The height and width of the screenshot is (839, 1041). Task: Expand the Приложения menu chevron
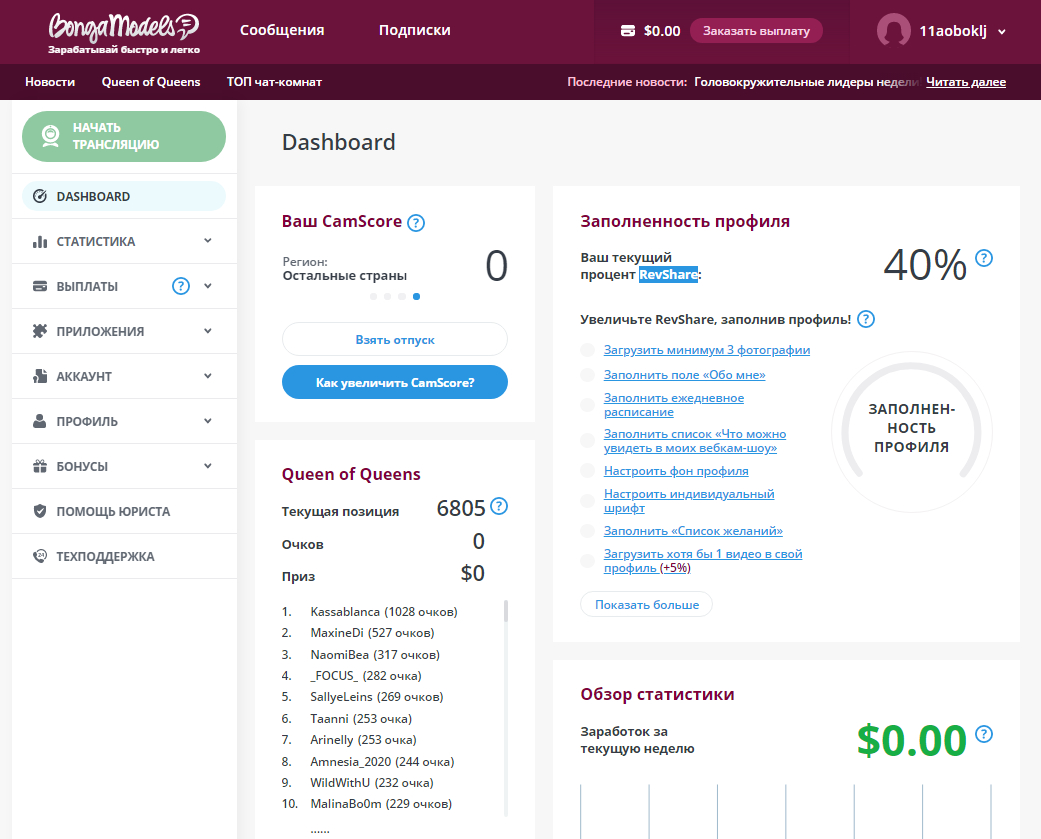(x=208, y=331)
